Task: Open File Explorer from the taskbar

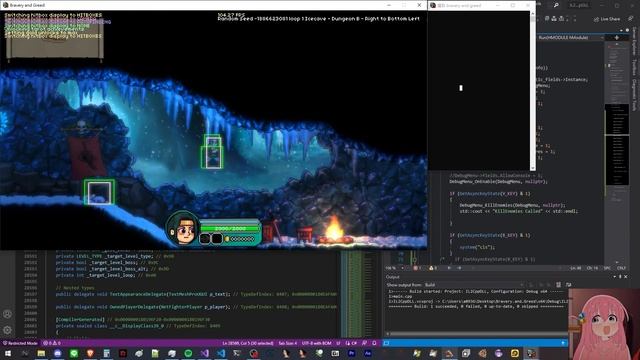Action: 41,353
